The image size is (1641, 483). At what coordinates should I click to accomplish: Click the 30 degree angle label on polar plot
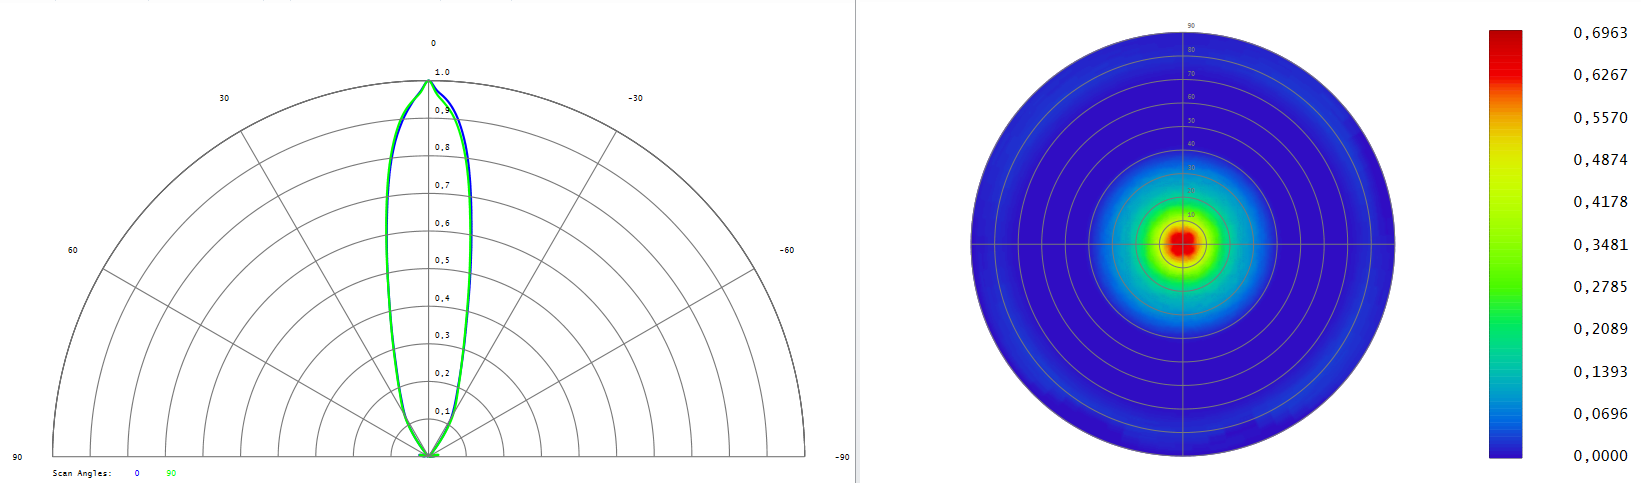click(224, 98)
